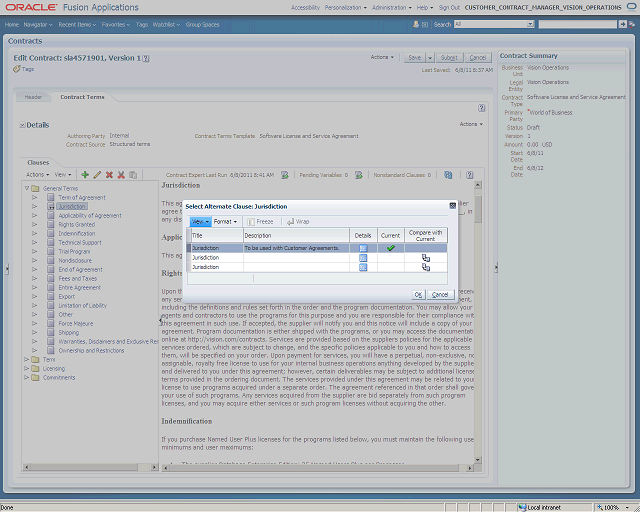The image size is (640, 512).
Task: Click the pencil edit clause icon
Action: pos(97,175)
